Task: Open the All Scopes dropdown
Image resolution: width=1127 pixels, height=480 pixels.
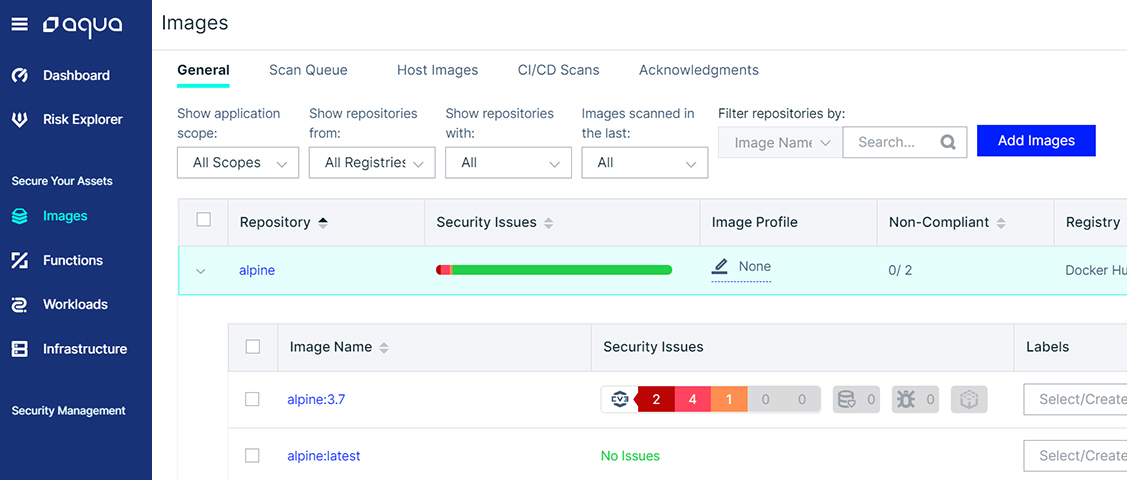Action: [238, 163]
